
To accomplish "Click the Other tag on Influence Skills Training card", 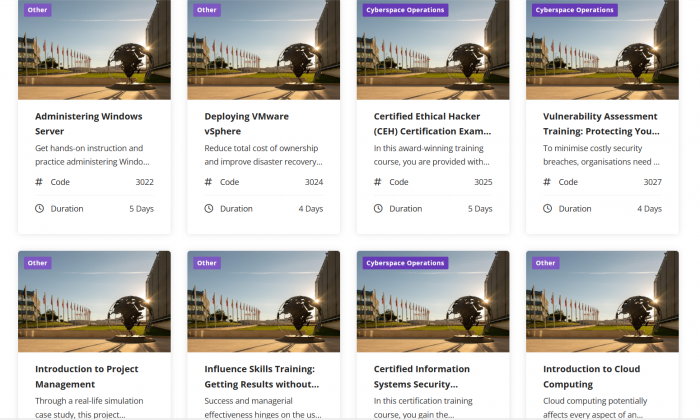I will [x=207, y=263].
